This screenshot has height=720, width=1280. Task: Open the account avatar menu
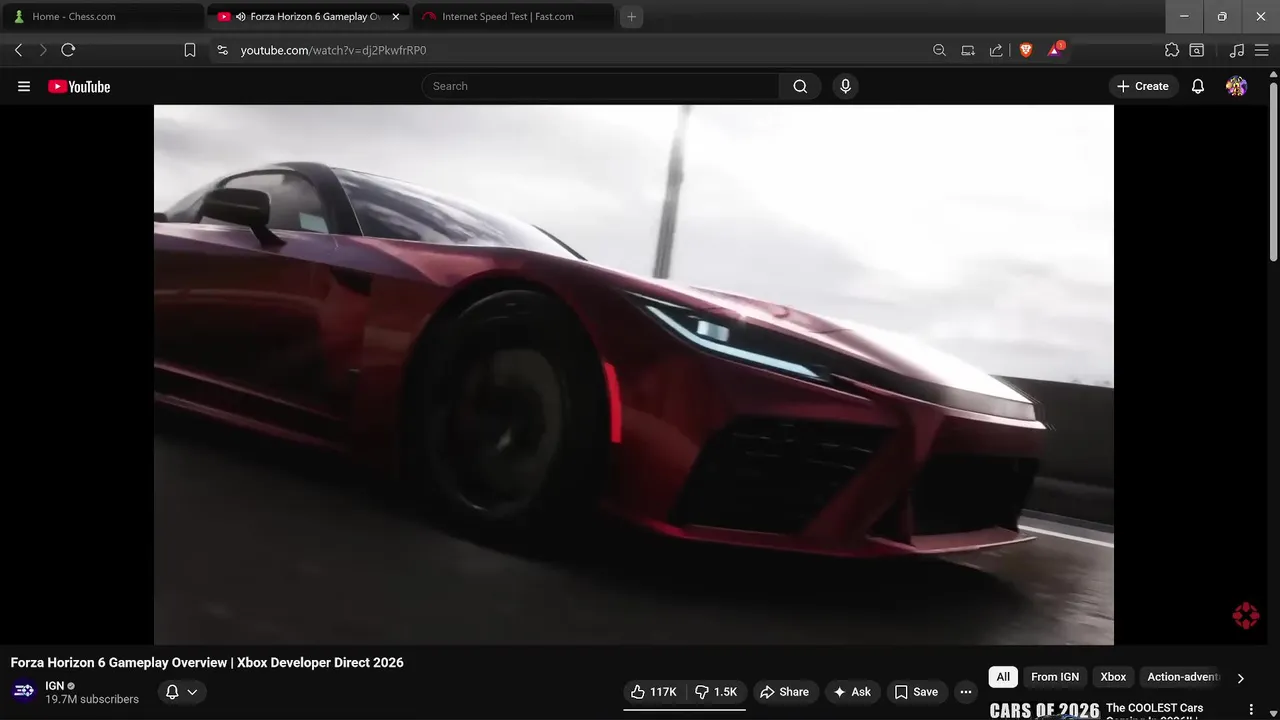coord(1236,86)
